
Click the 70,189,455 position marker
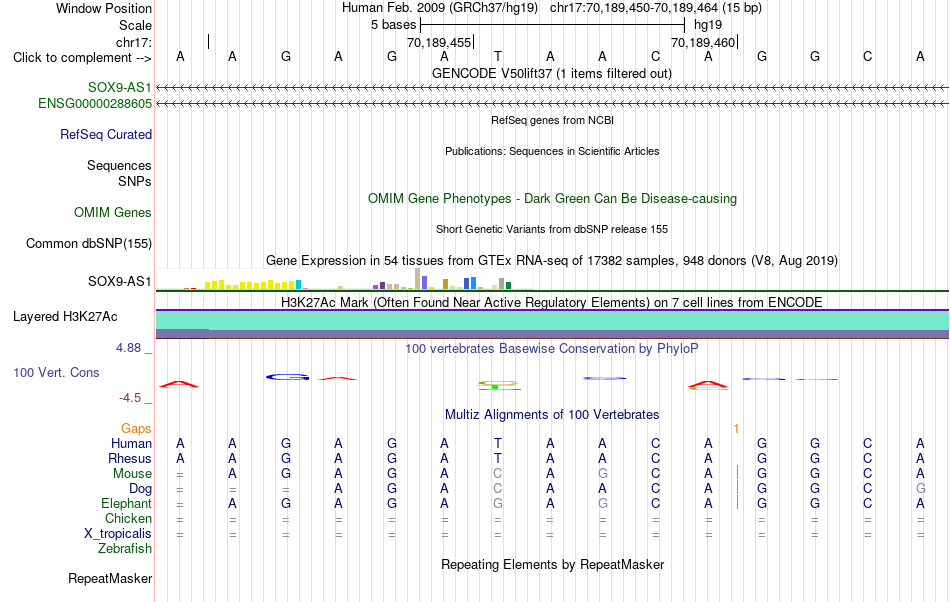click(439, 42)
